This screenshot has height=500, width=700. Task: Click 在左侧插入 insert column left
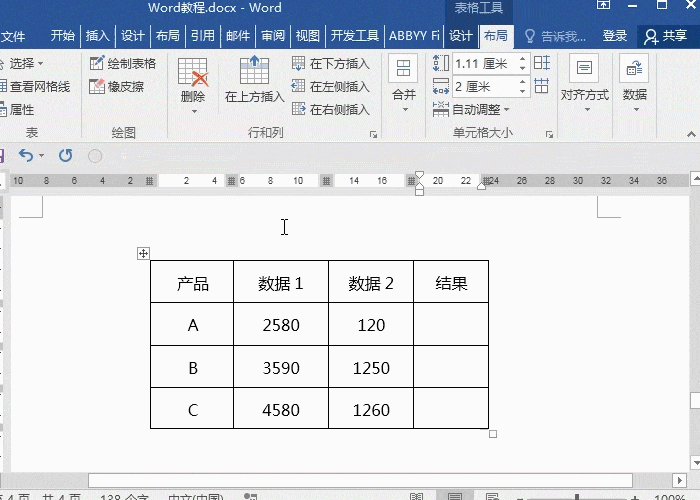coord(331,86)
